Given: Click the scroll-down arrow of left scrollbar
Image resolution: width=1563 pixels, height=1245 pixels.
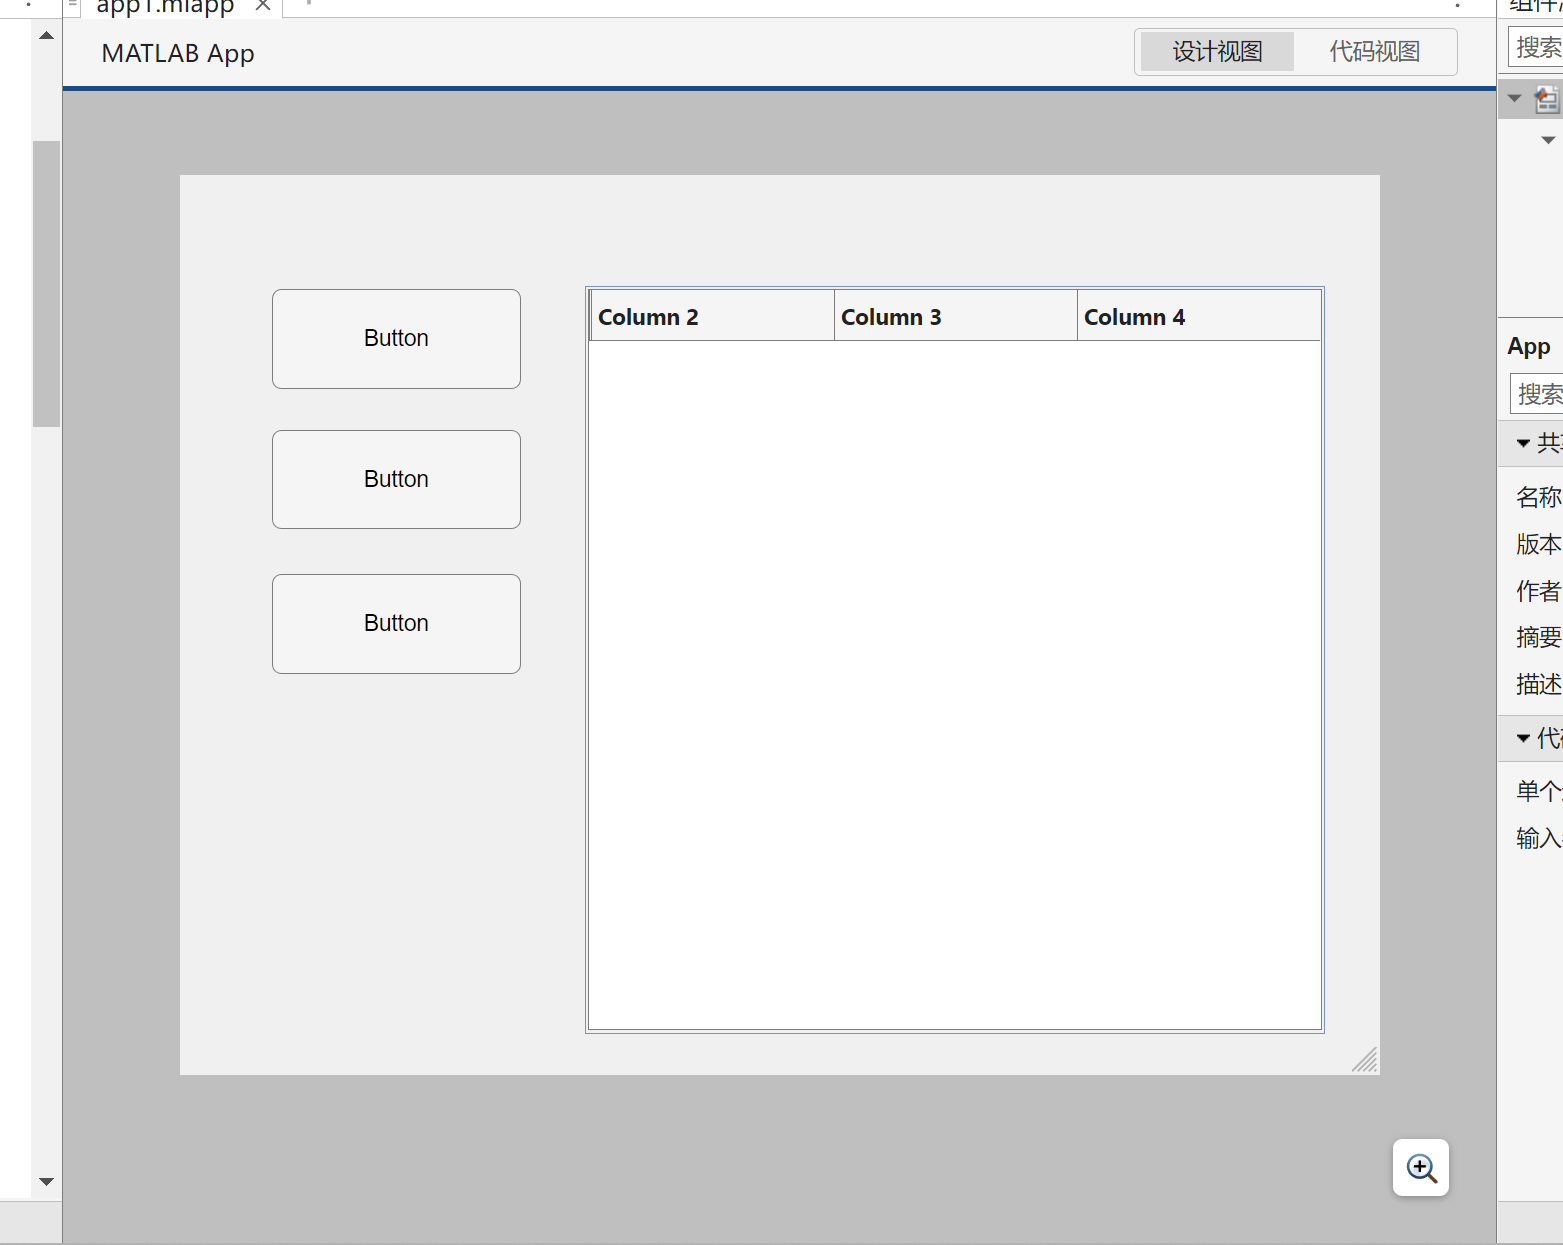Looking at the screenshot, I should [46, 1181].
